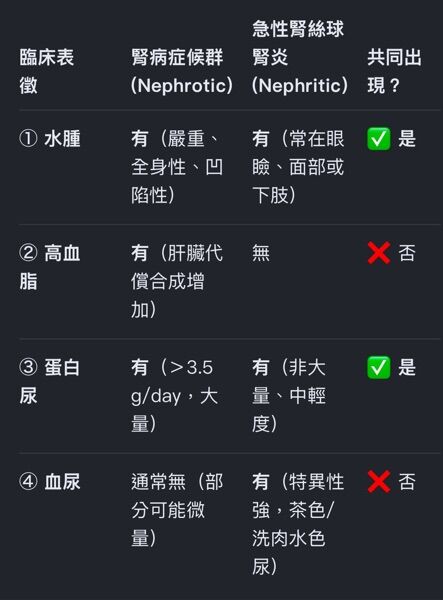The image size is (443, 600).
Task: Select the red X in the 血尿 row
Action: (379, 481)
